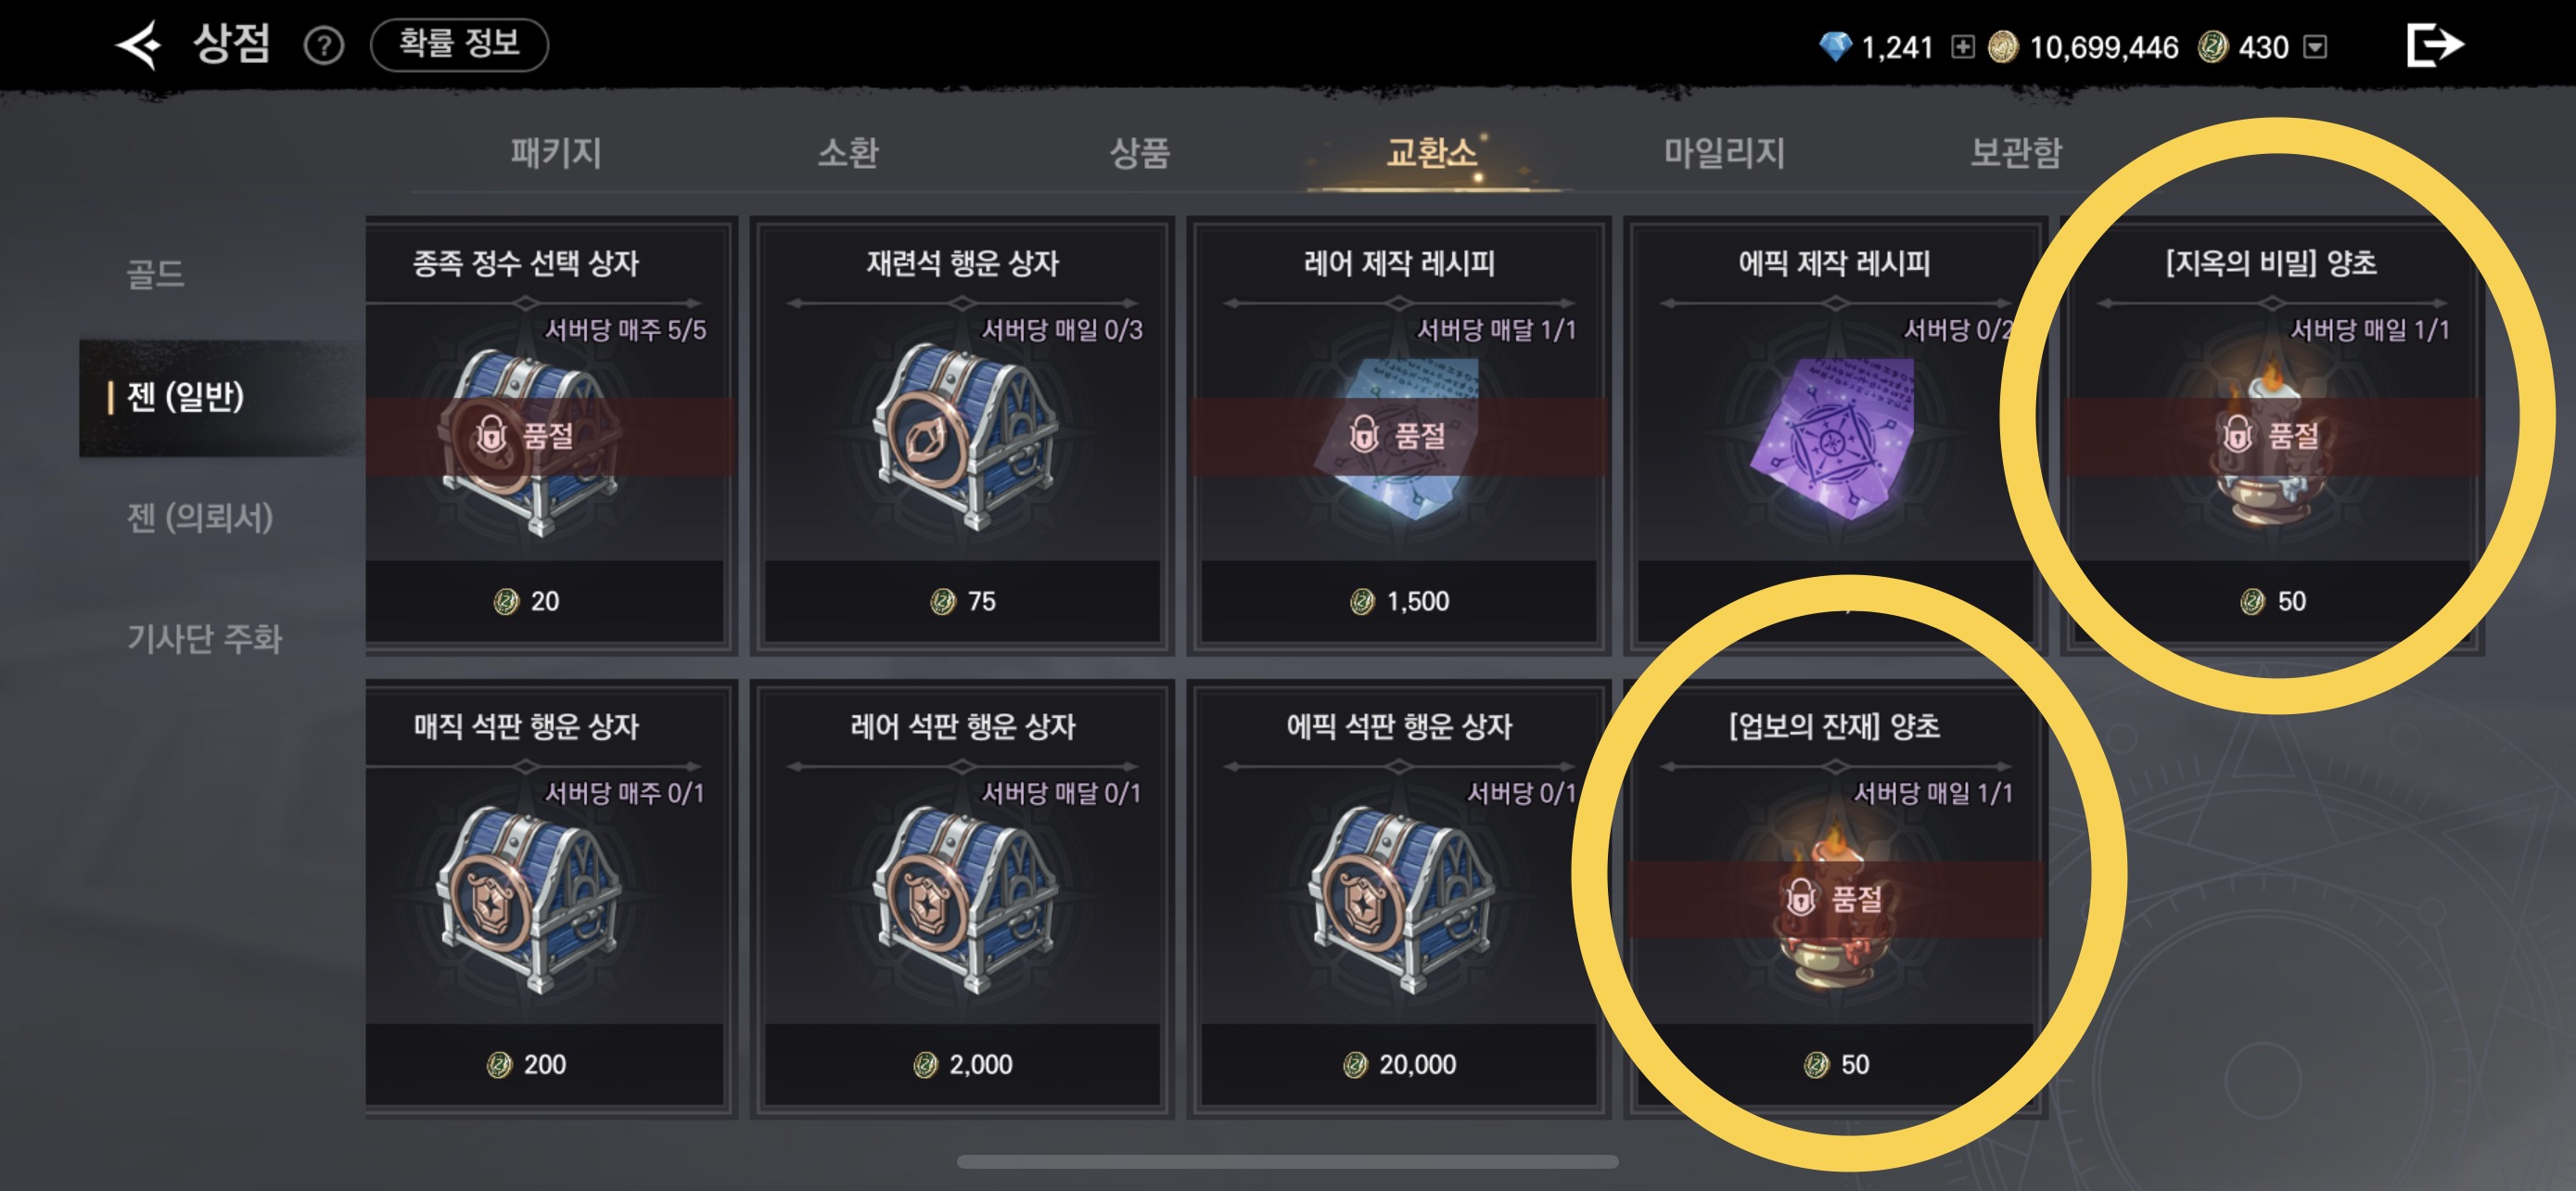Tap the diamond plus button to add gems
The height and width of the screenshot is (1191, 2576).
(1962, 46)
